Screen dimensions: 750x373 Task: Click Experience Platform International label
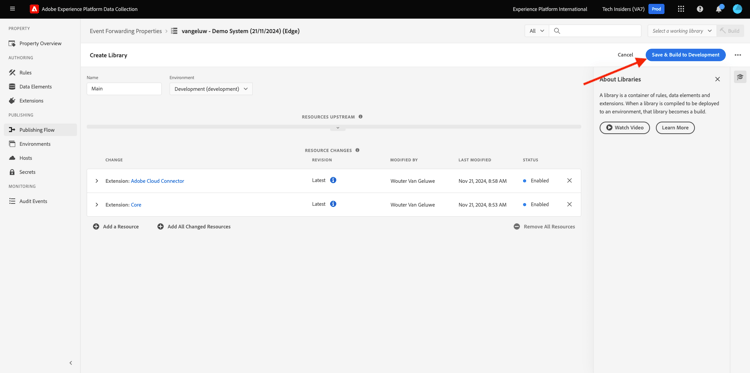coord(550,9)
